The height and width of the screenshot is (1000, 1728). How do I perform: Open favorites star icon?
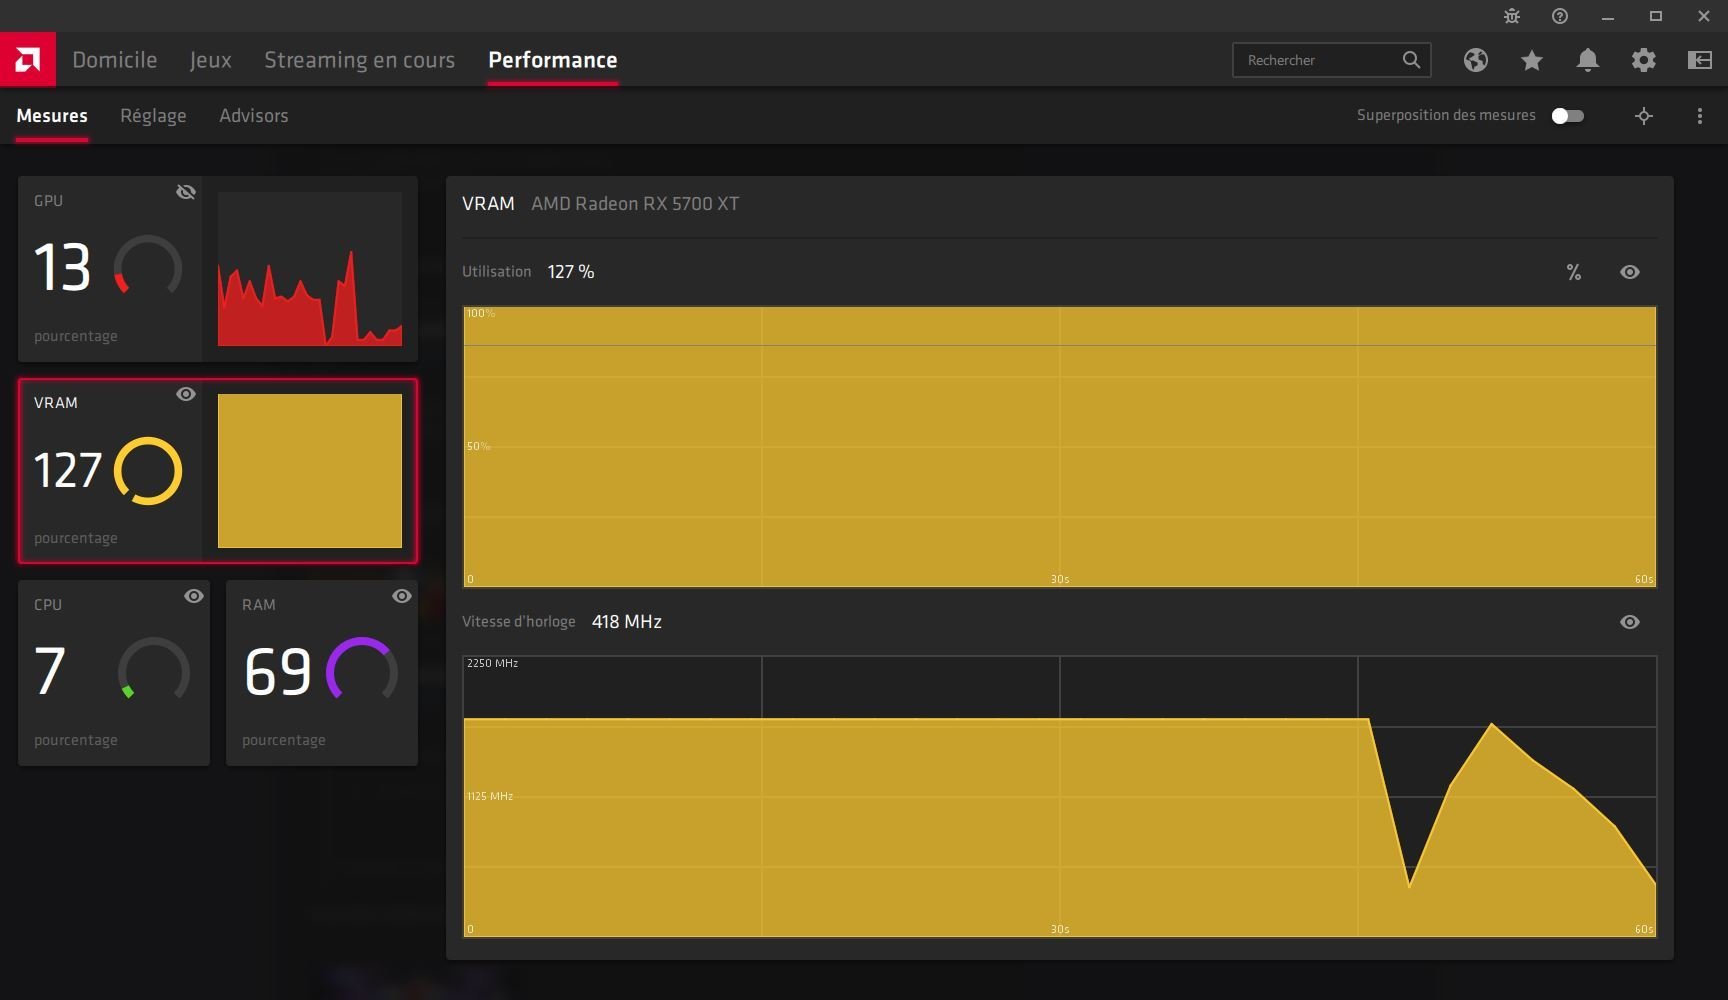click(1531, 60)
